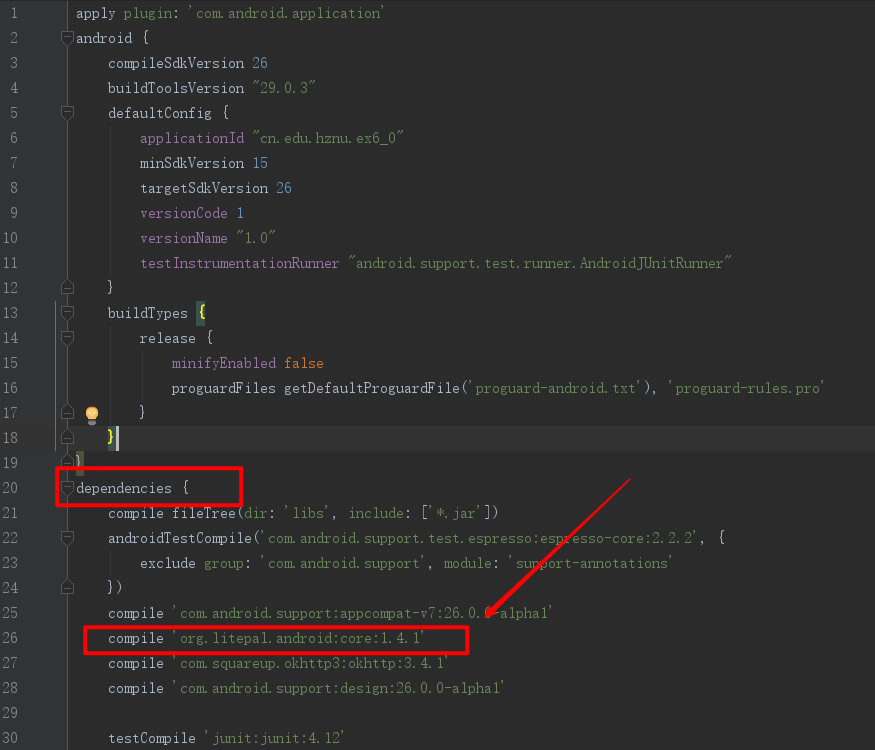Click line number 30 in gutter
Screen dimensions: 875x750
[x=10, y=738]
